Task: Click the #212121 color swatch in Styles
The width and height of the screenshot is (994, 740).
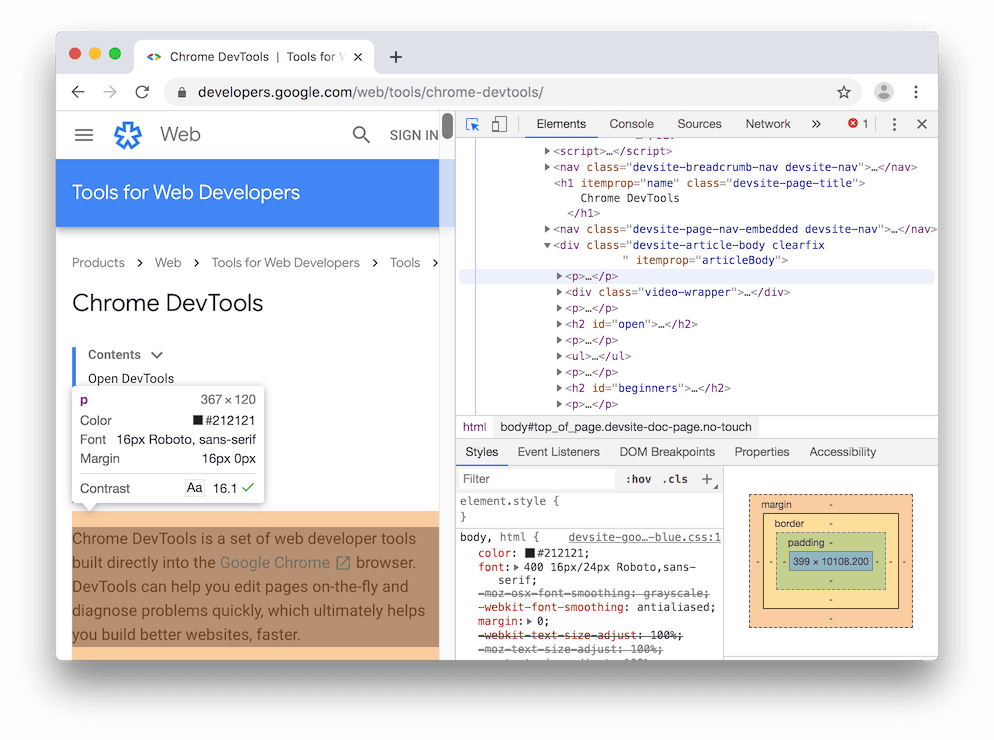Action: (x=530, y=553)
